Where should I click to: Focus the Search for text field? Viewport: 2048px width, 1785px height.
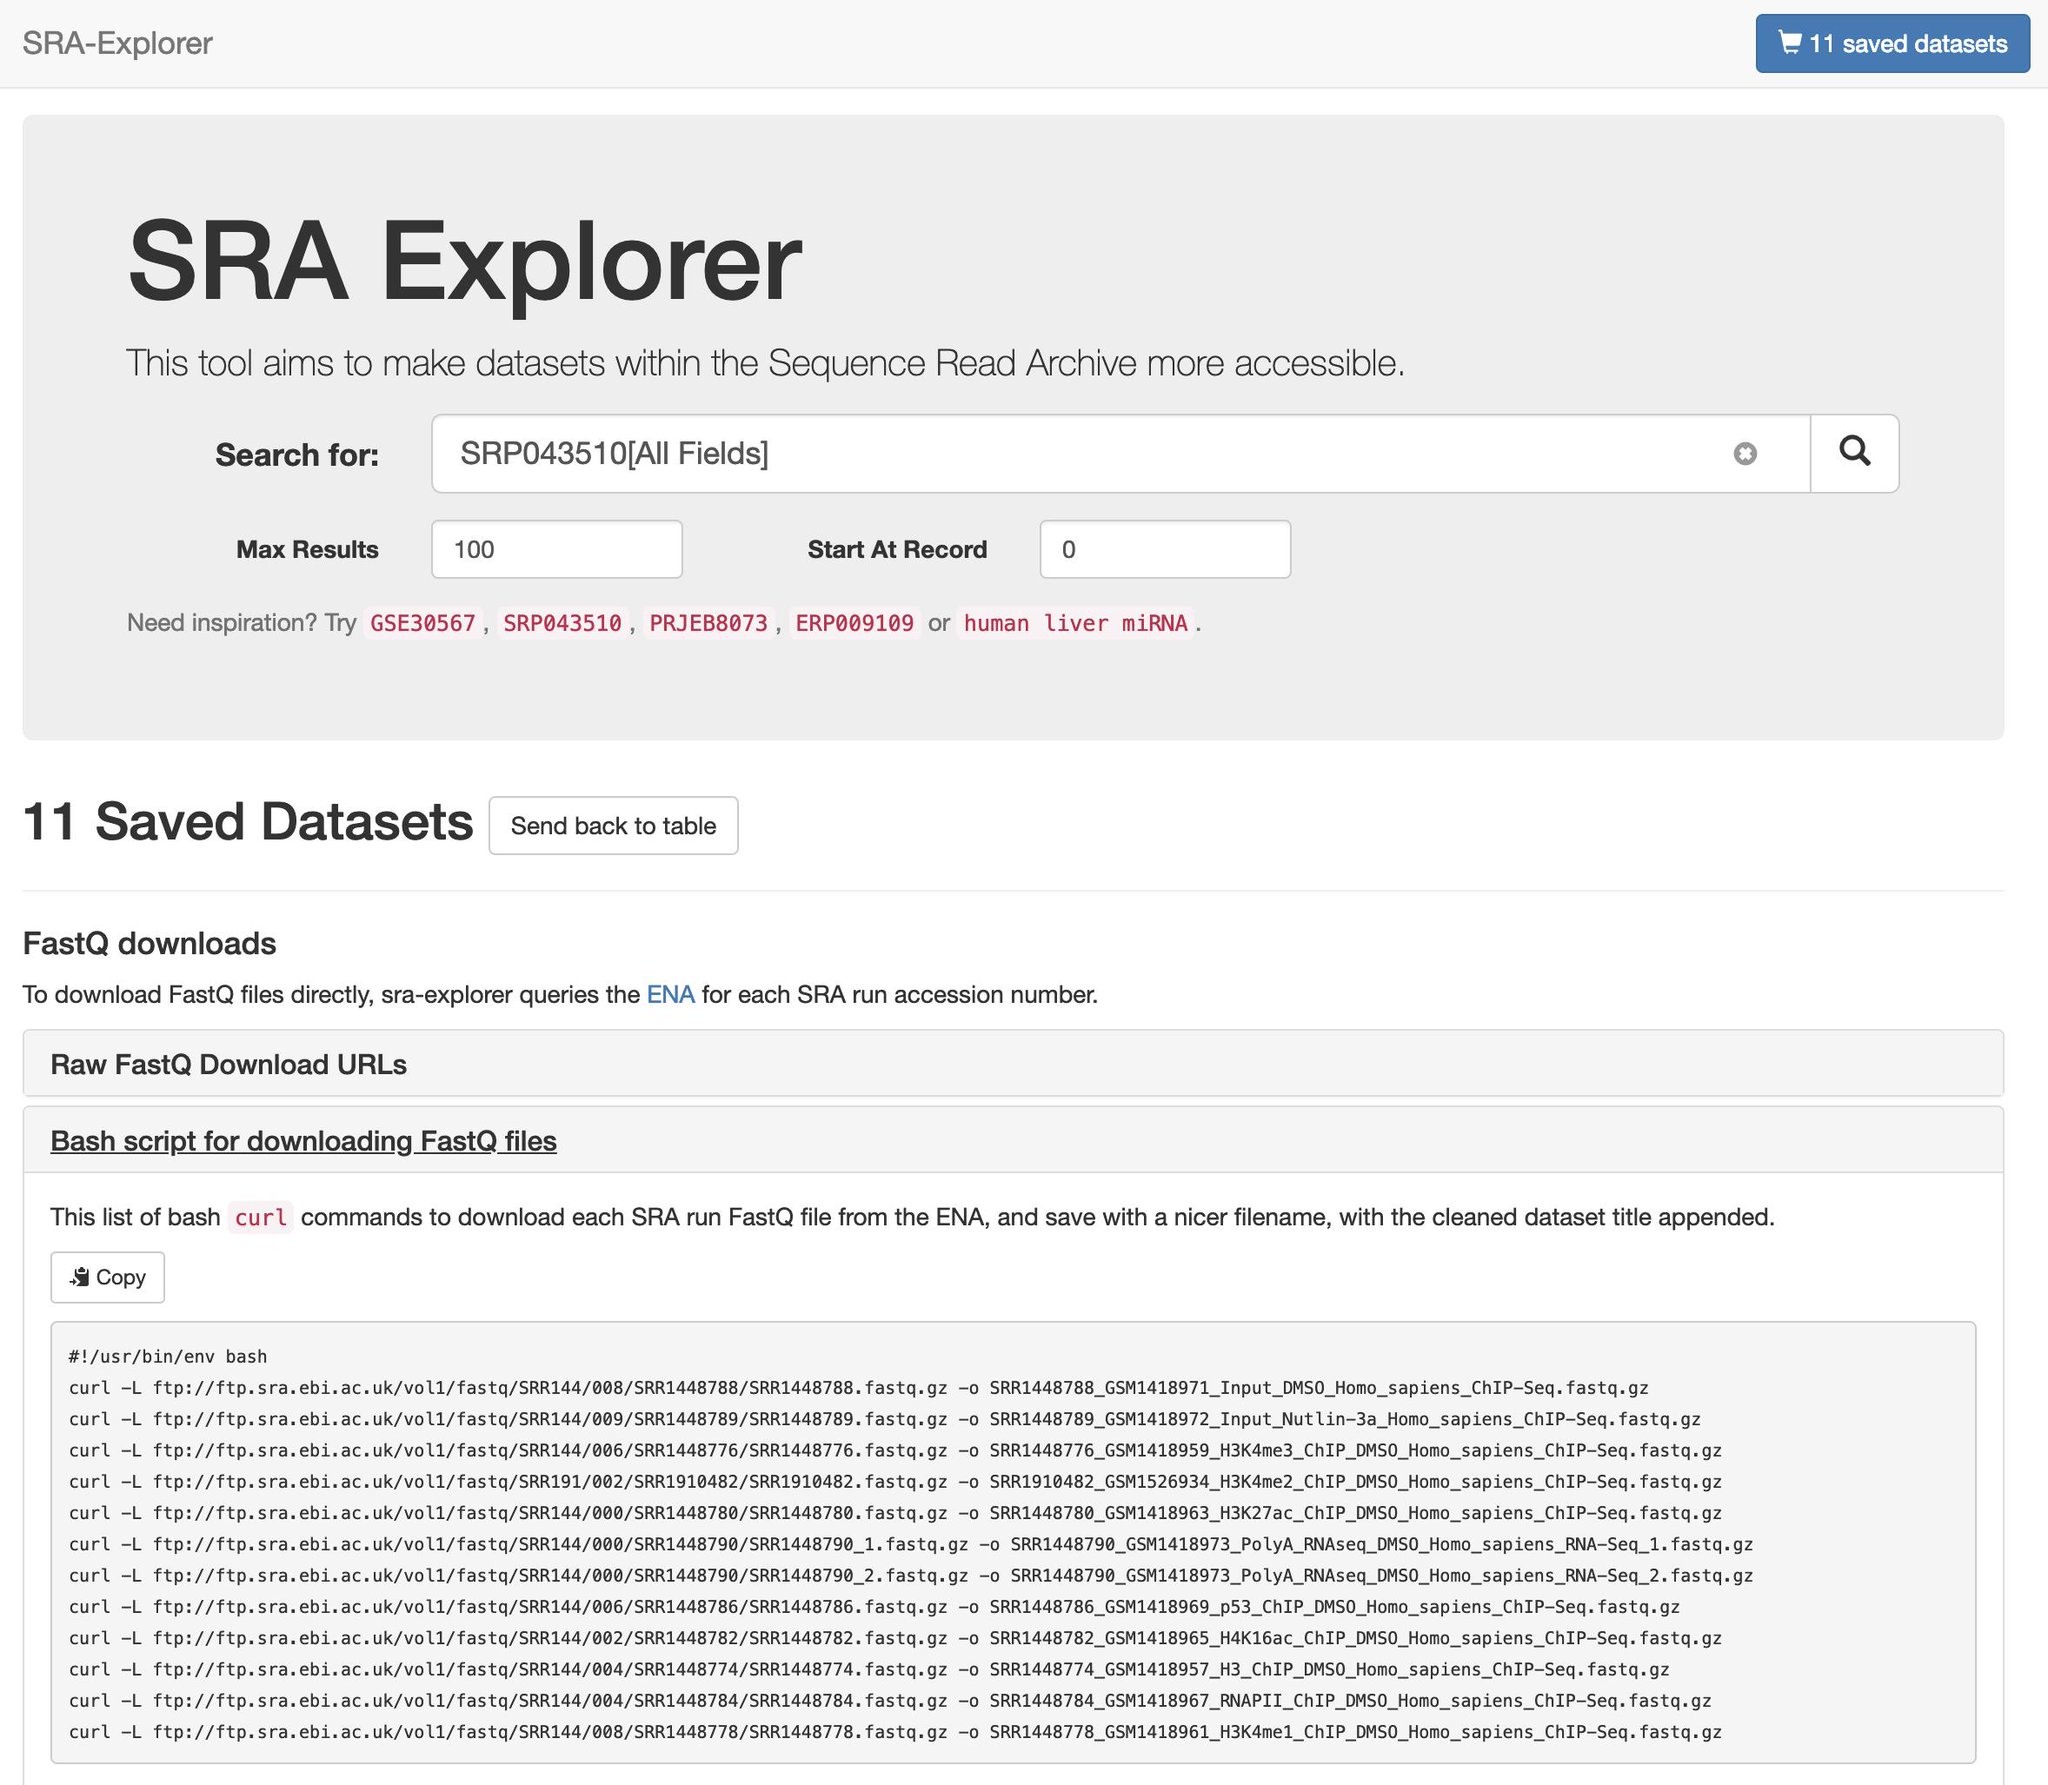(x=1080, y=454)
